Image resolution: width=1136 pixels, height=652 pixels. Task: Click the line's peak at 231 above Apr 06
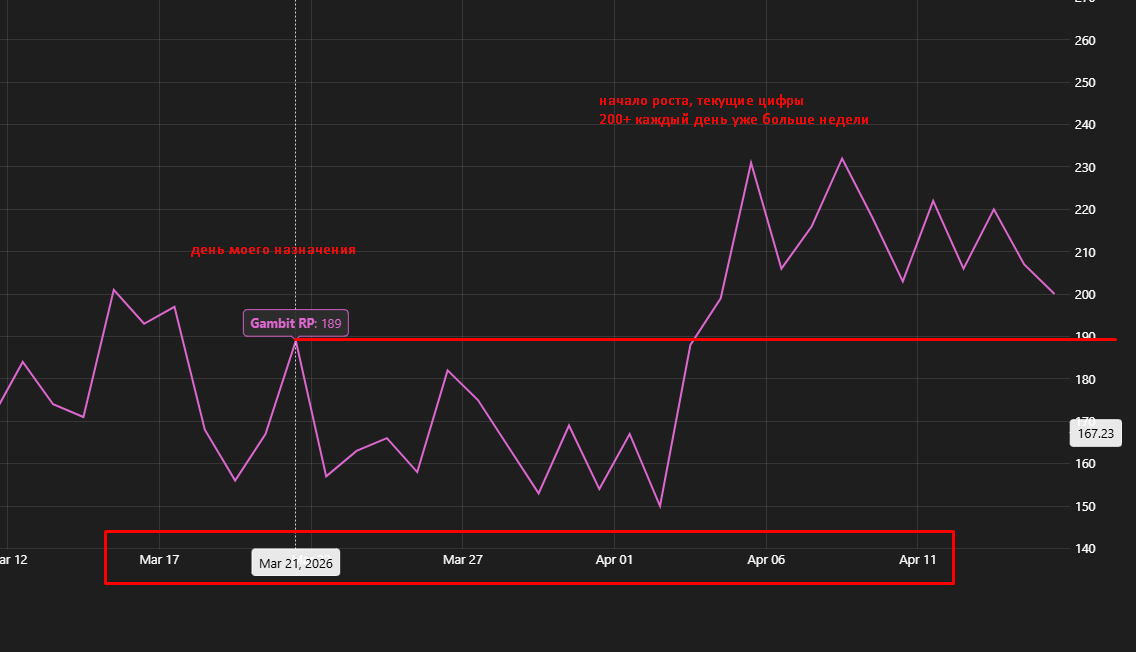pyautogui.click(x=751, y=162)
